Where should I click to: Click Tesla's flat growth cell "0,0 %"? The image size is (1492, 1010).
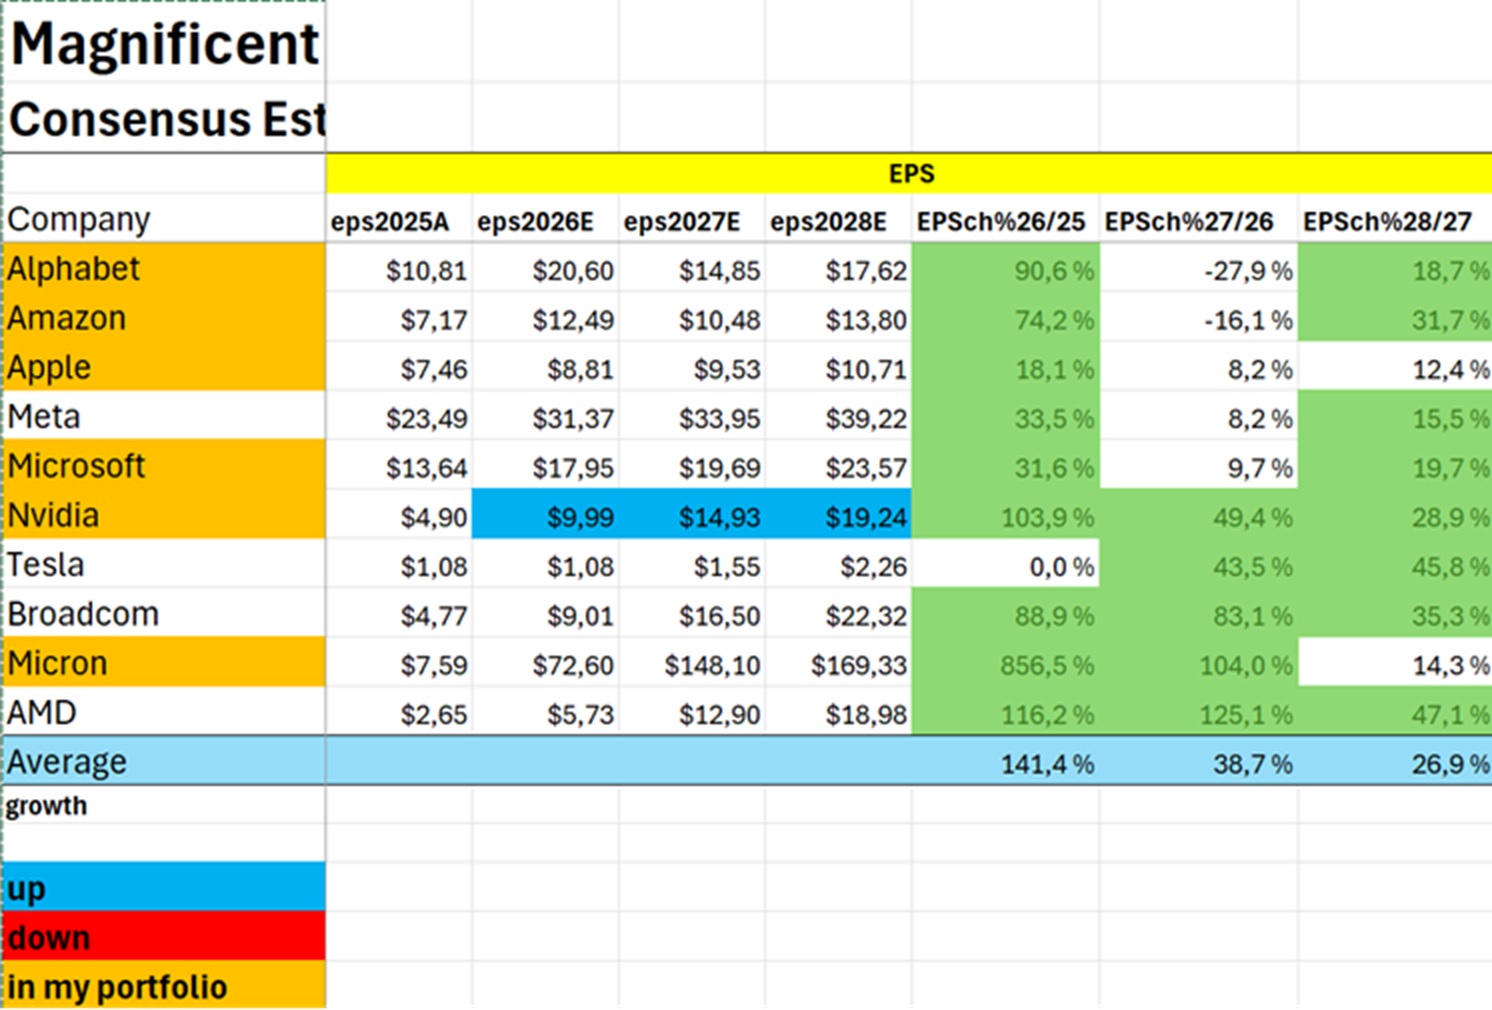(x=1005, y=564)
